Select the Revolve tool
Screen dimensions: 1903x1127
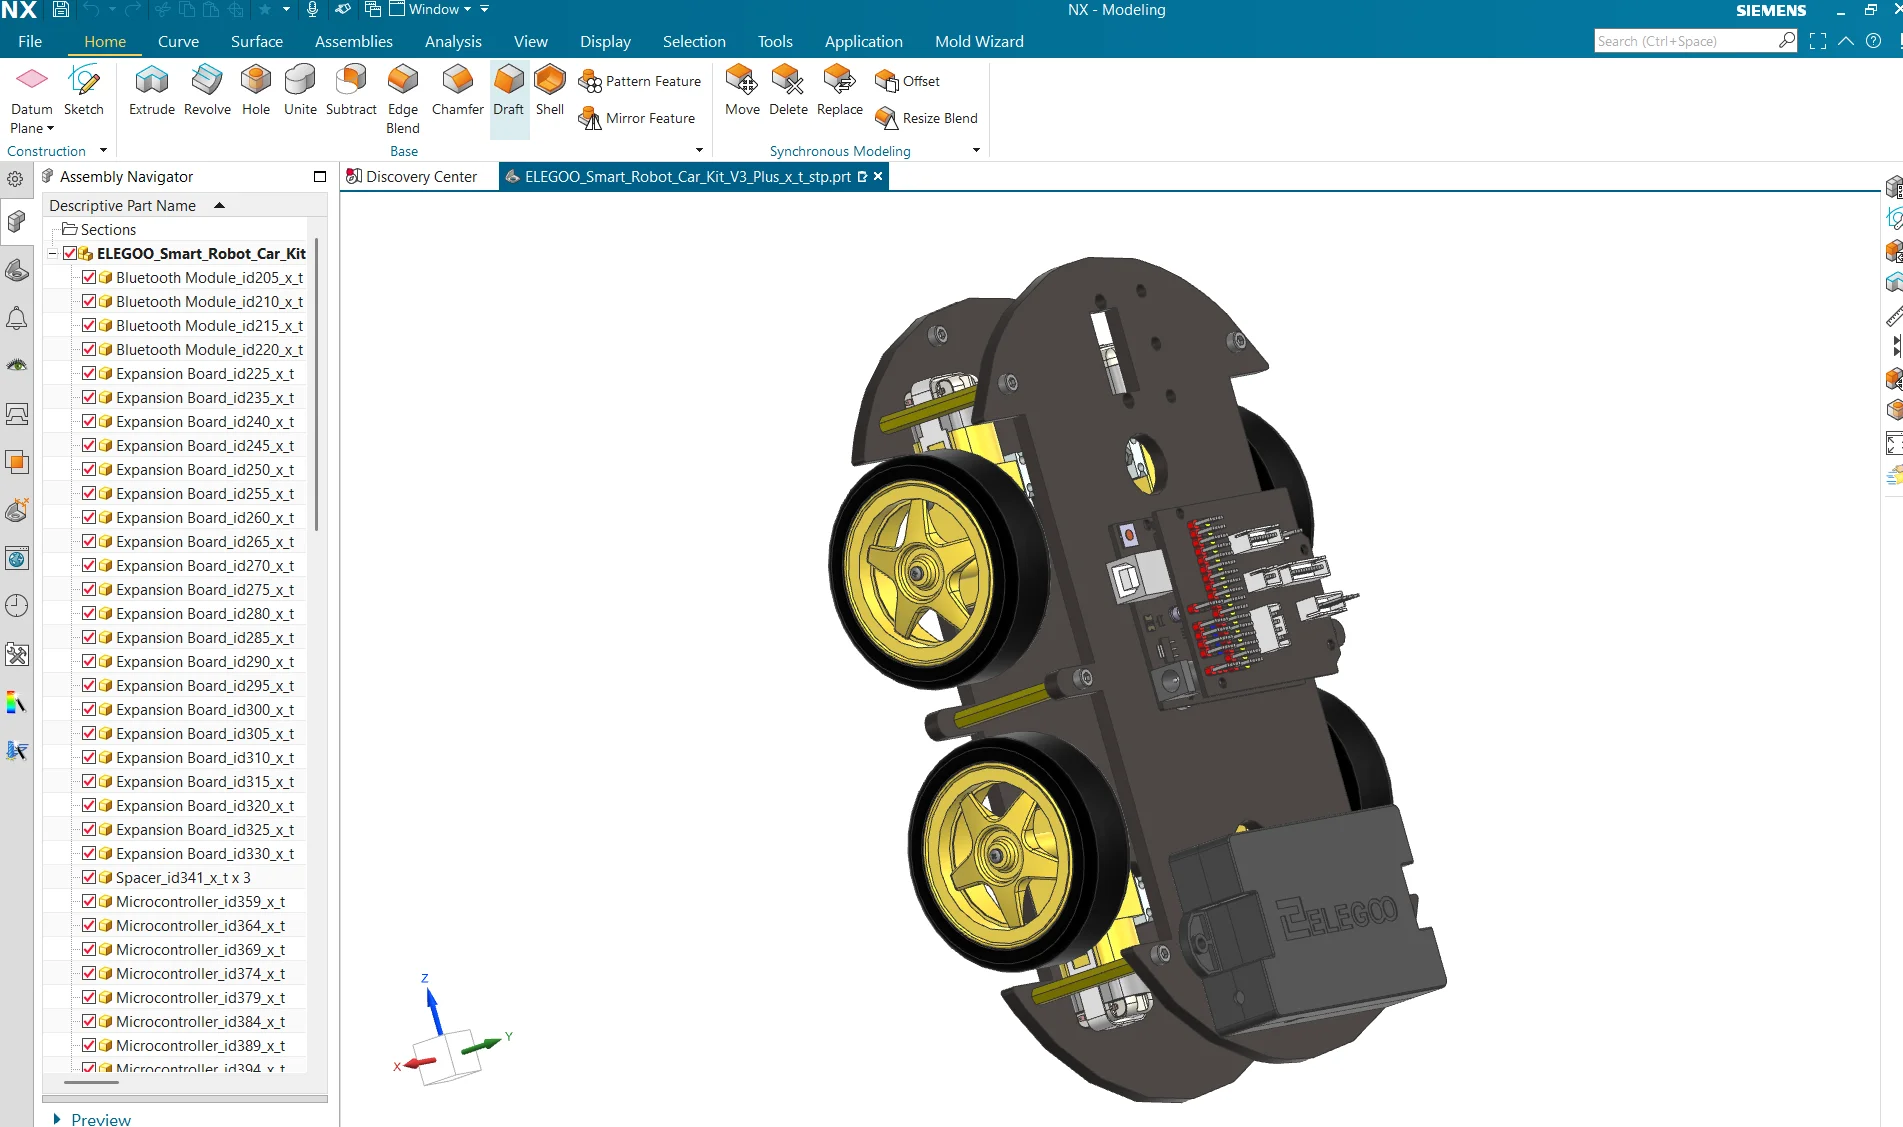207,90
